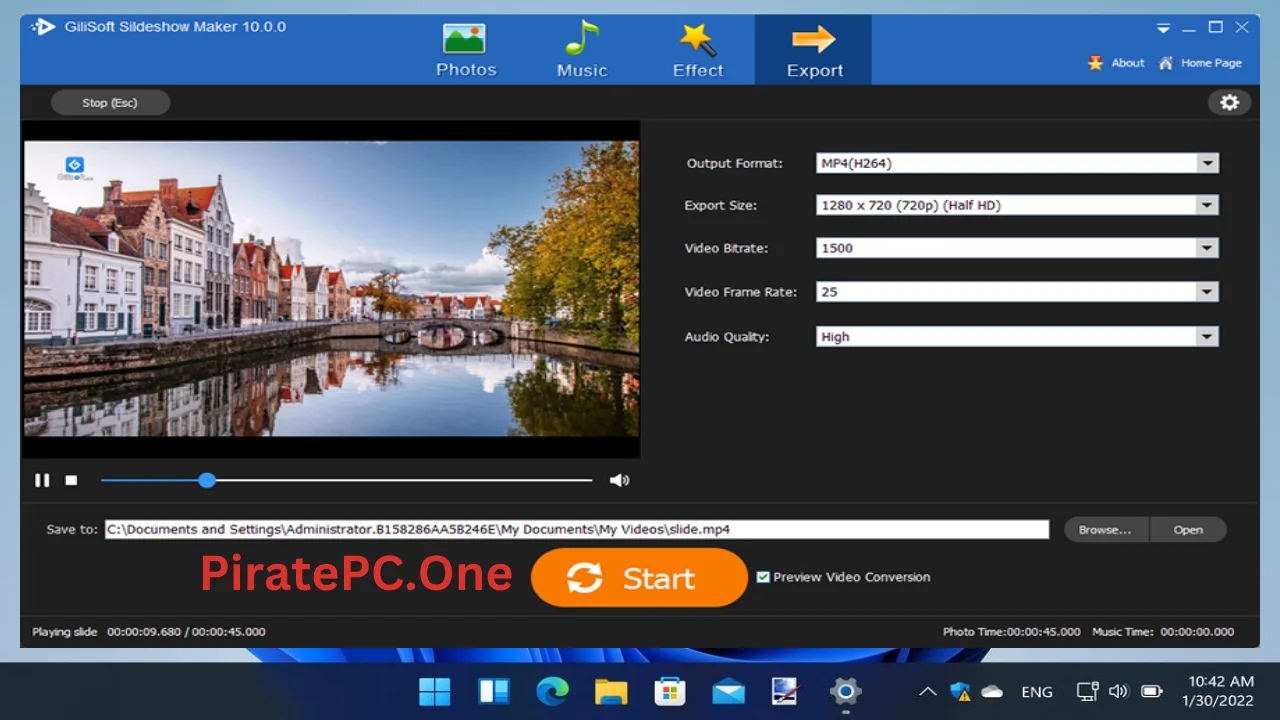Click the network display tray icon
This screenshot has height=720, width=1280.
point(1087,691)
